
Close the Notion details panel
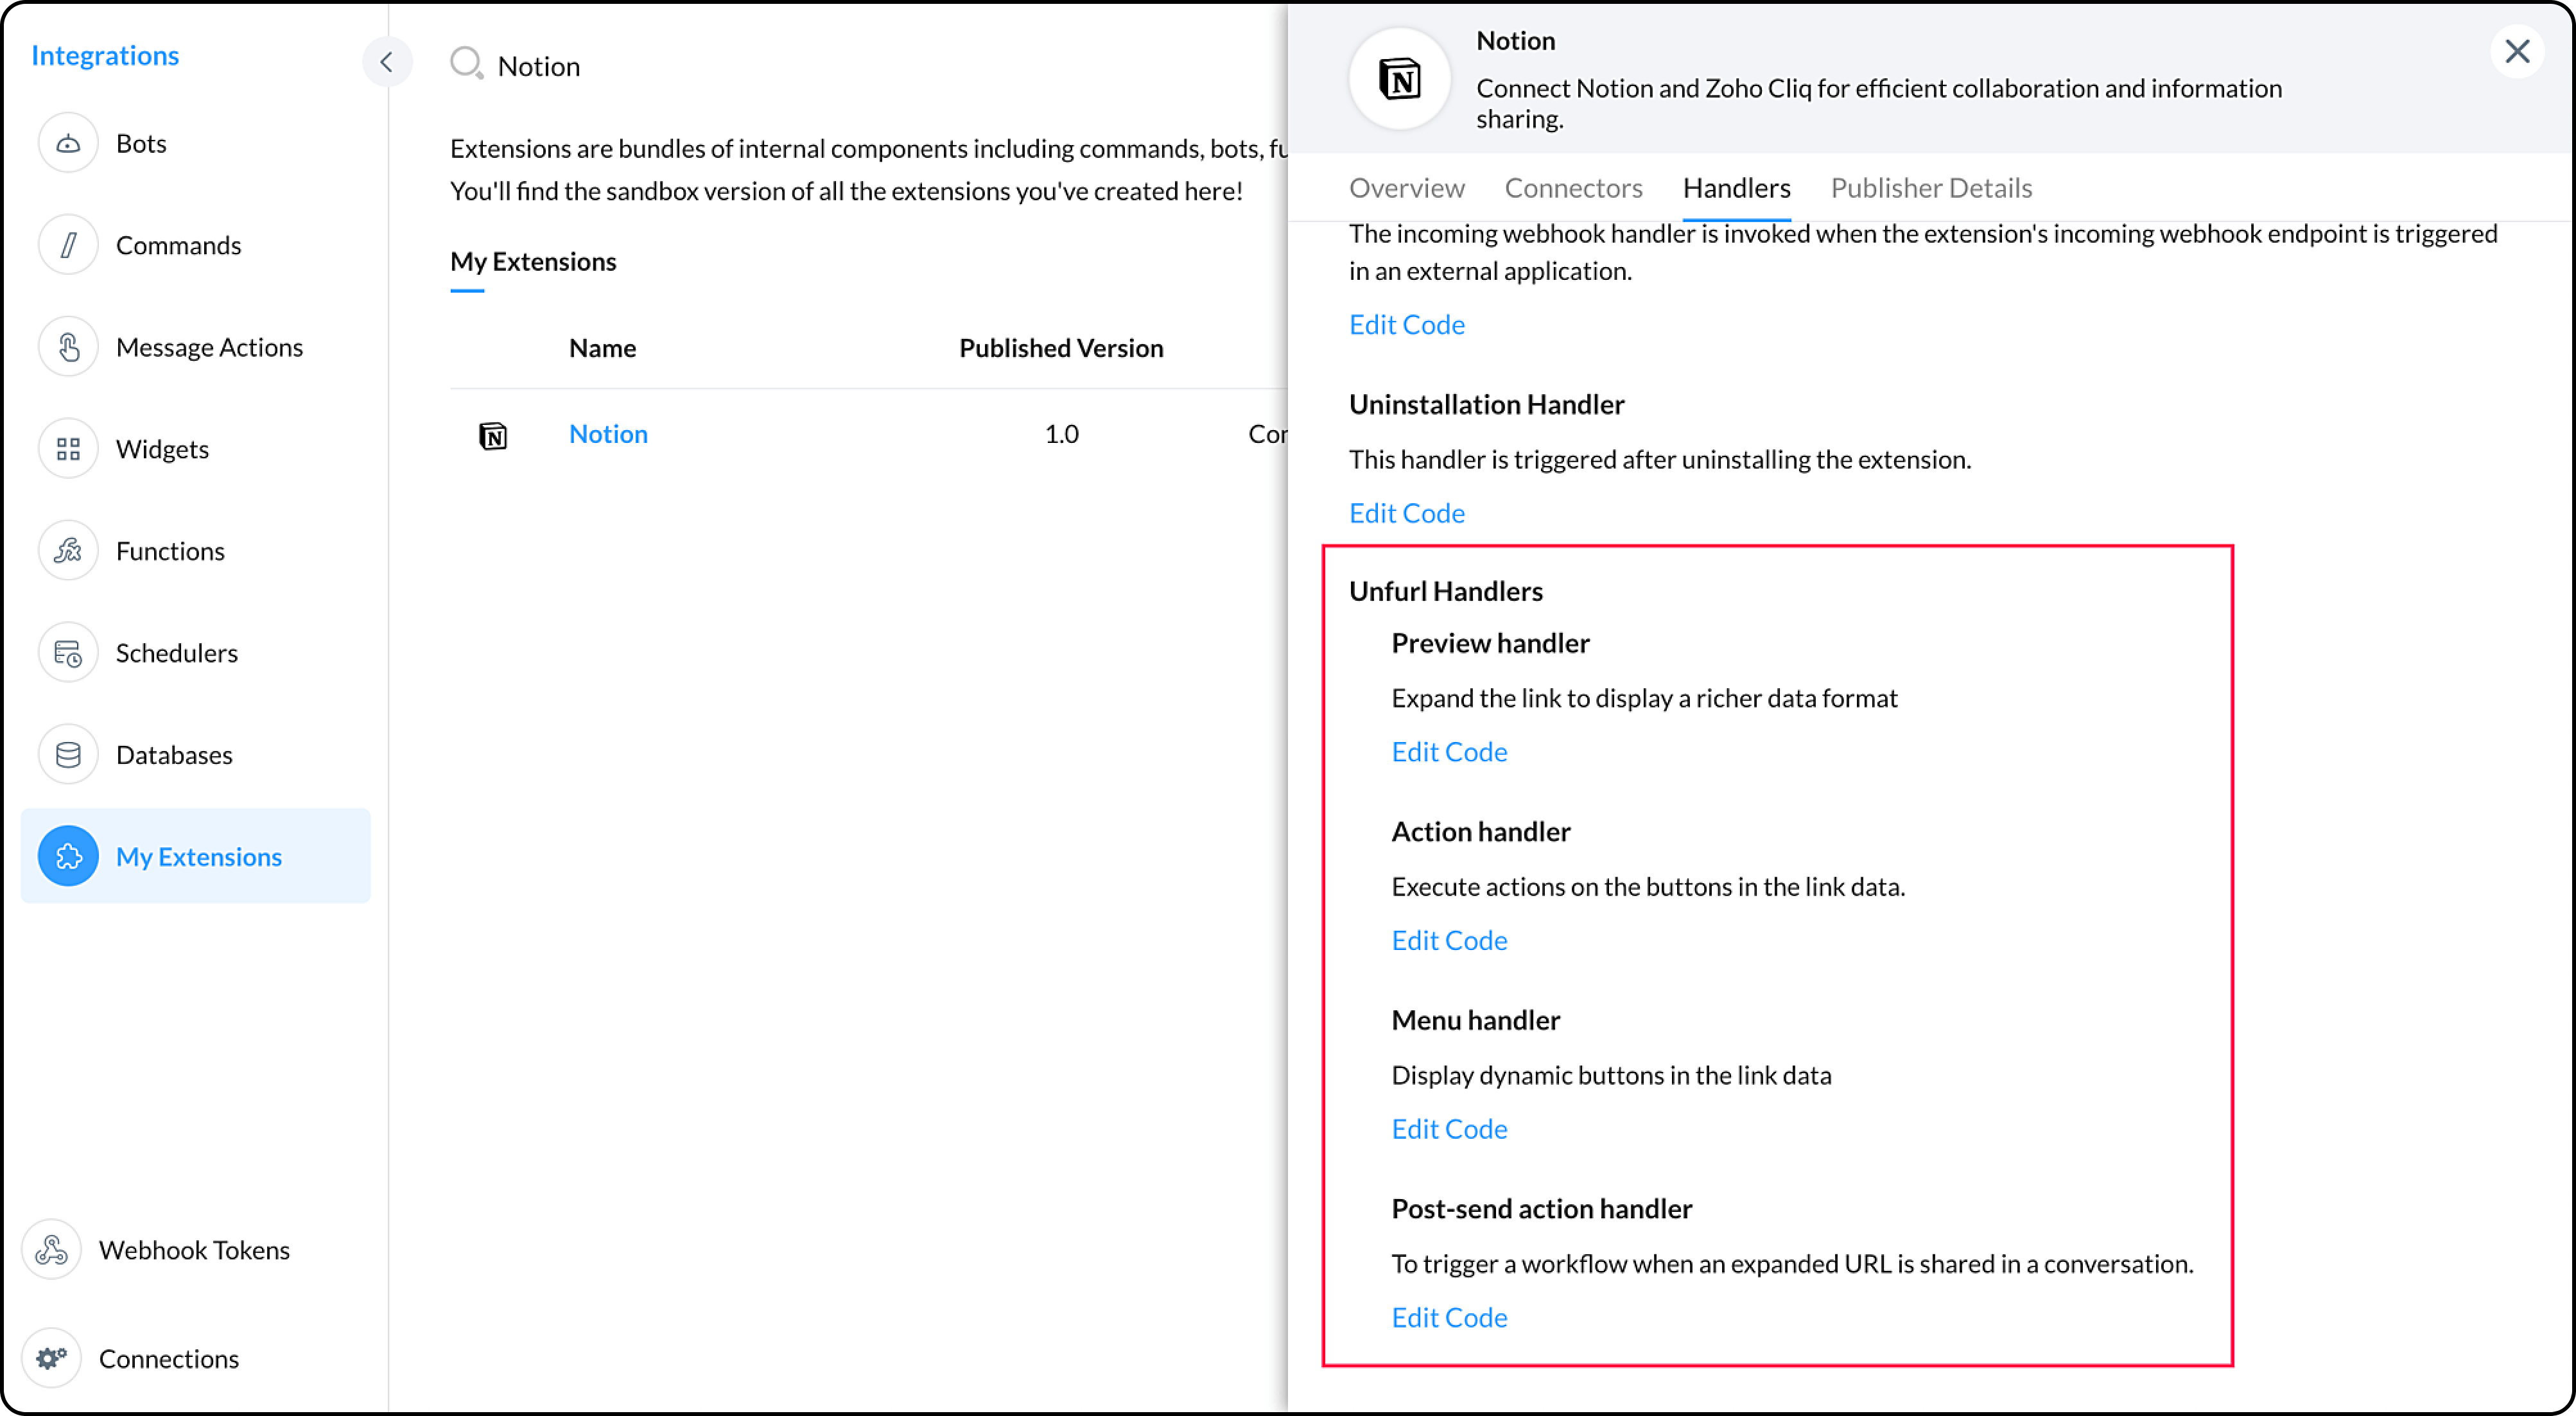click(x=2516, y=51)
